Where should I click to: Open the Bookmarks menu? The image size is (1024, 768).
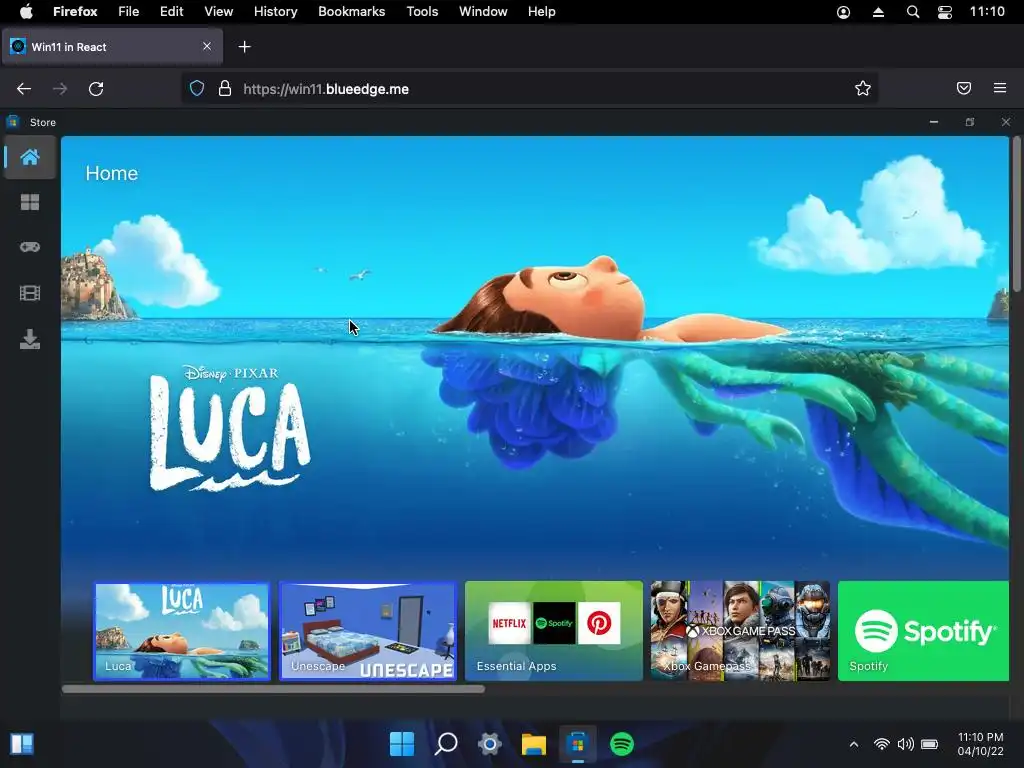[x=351, y=12]
